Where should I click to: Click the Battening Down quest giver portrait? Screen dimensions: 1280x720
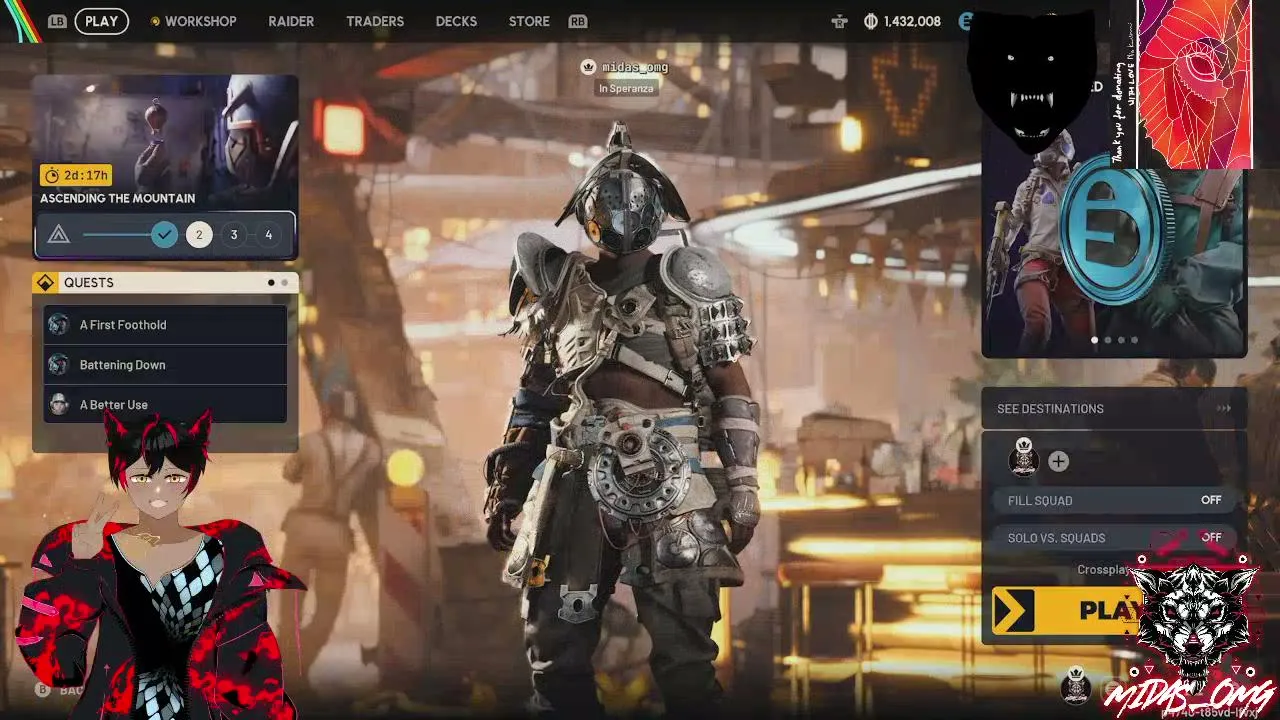tap(59, 365)
